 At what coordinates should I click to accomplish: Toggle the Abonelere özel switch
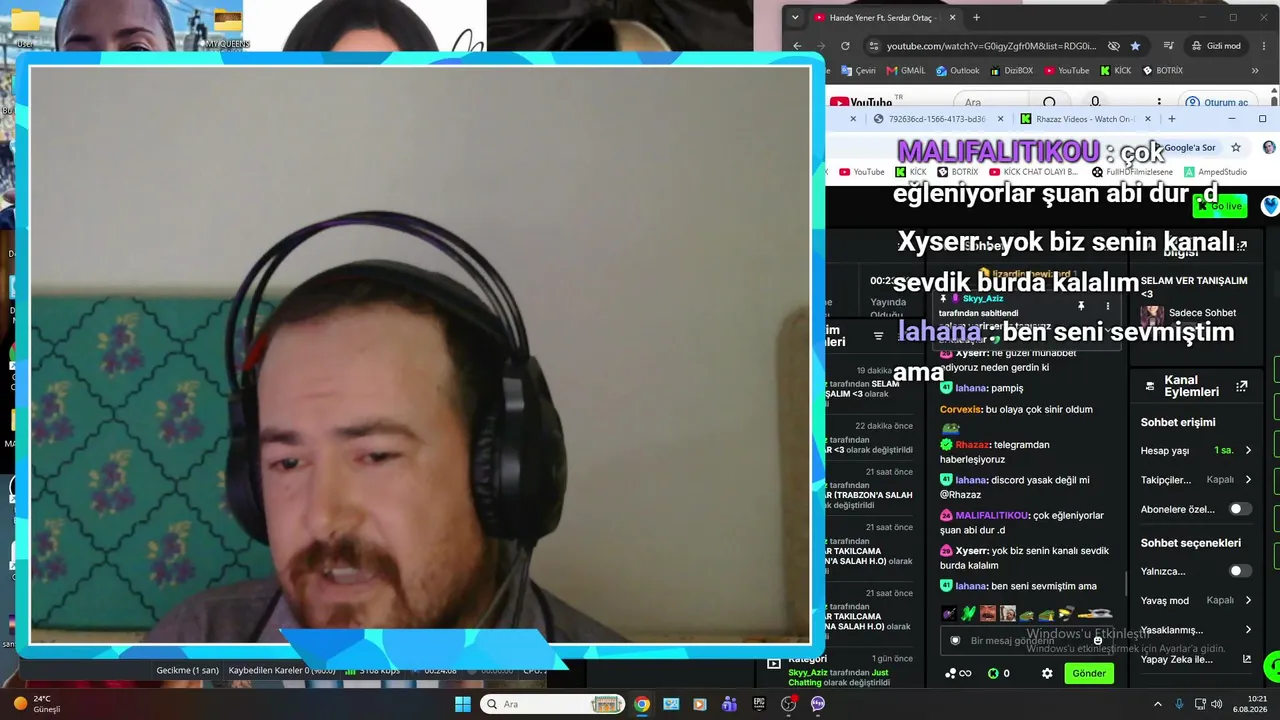pos(1240,509)
